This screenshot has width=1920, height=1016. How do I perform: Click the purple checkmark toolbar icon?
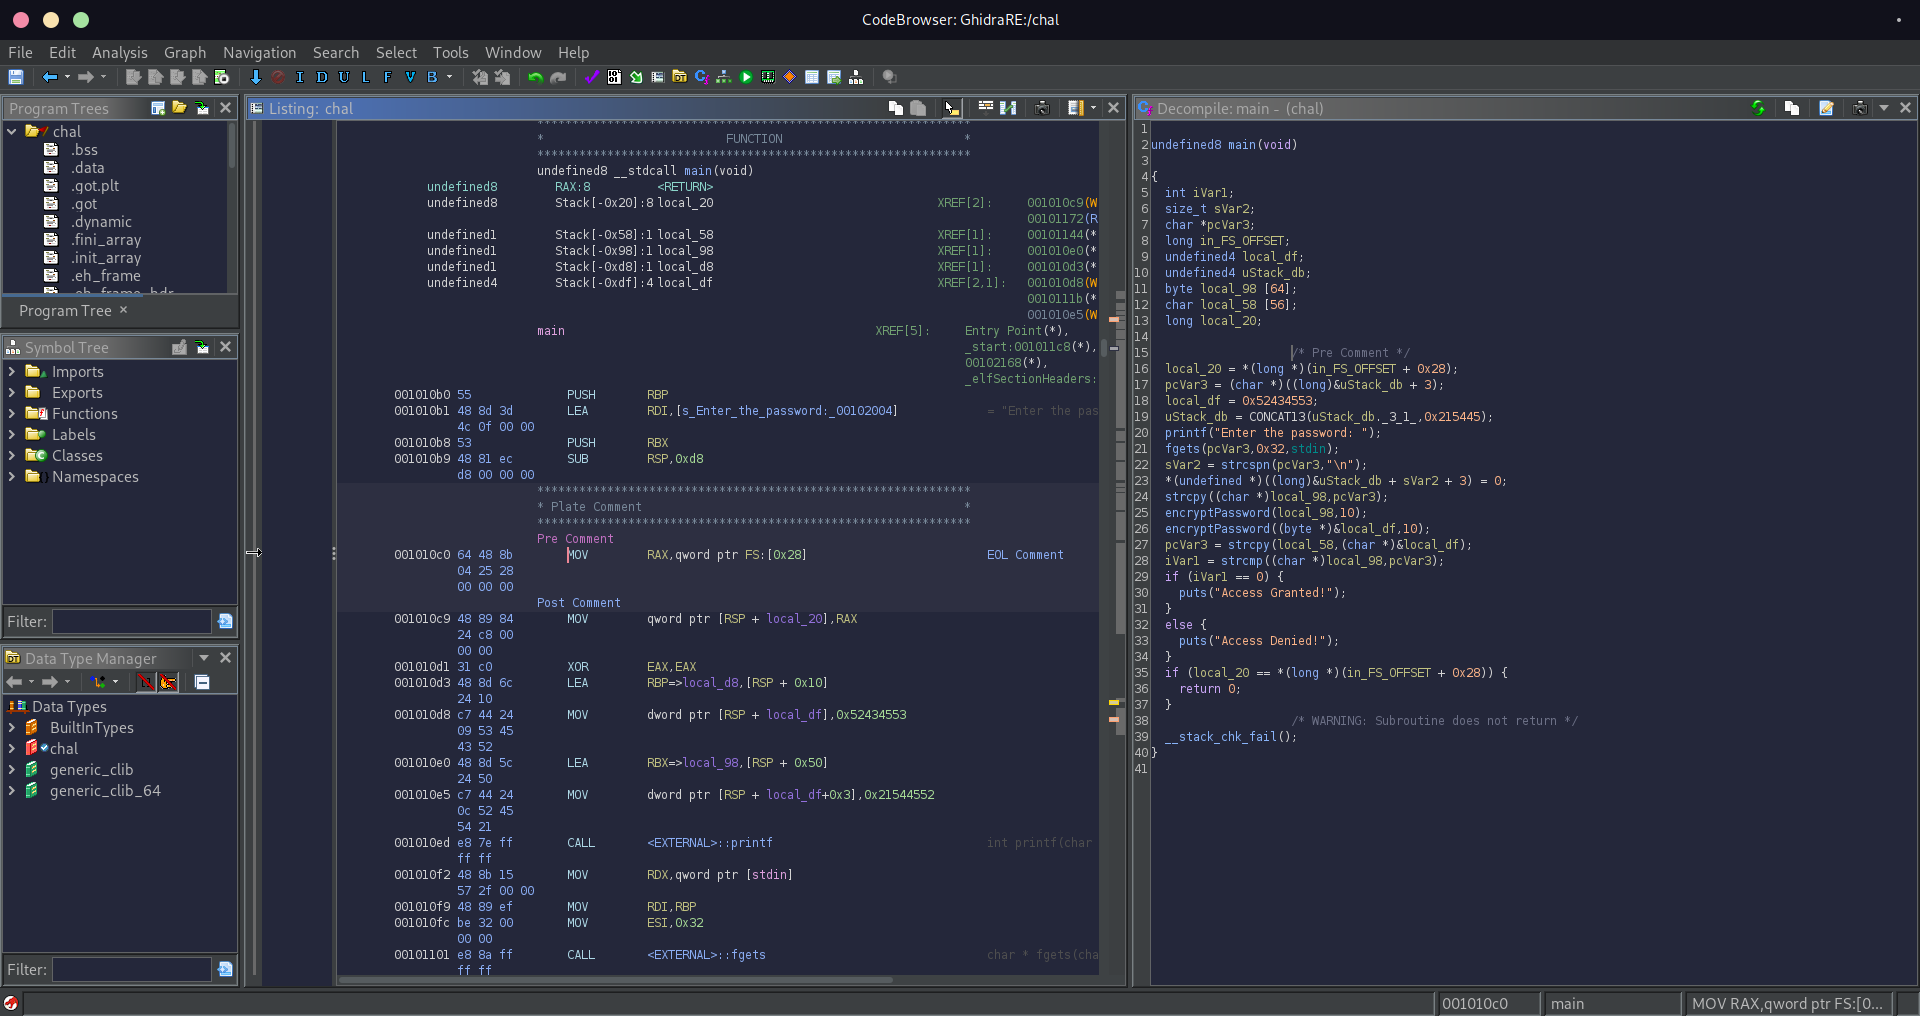pyautogui.click(x=592, y=77)
